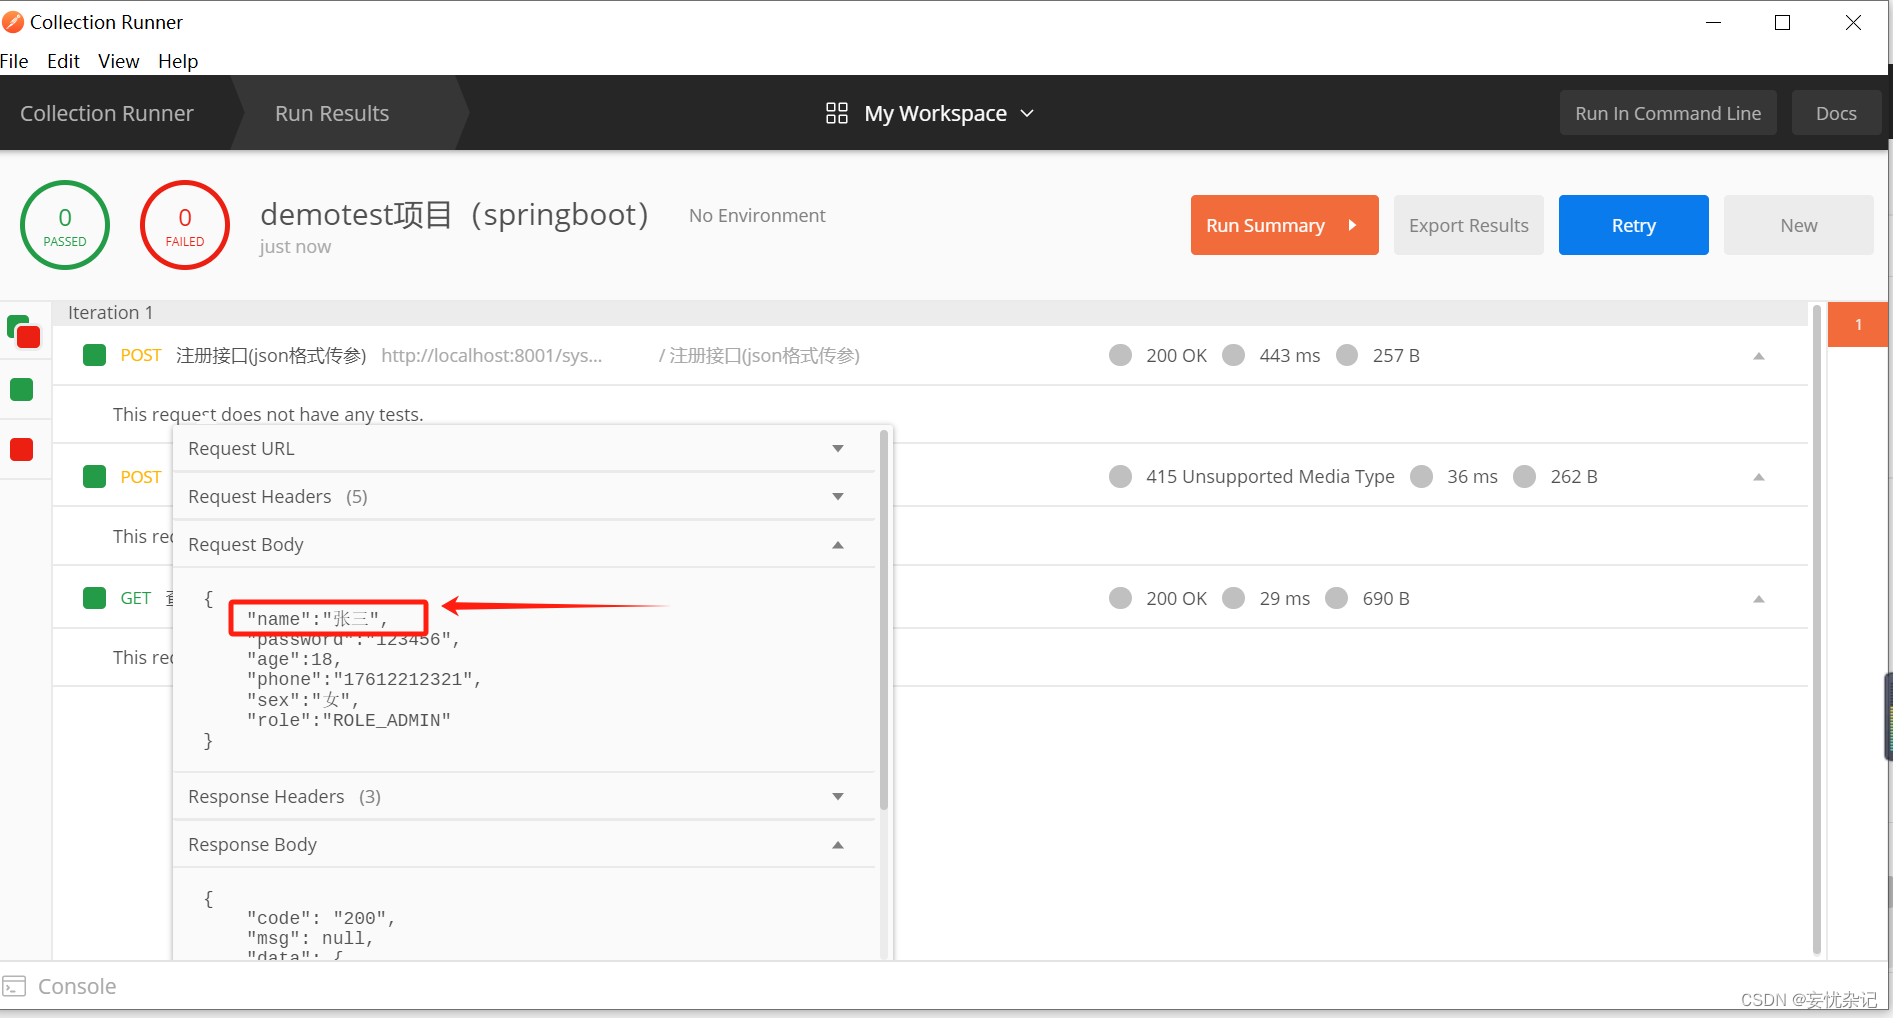
Task: Collapse the 注册接口 200 OK request row
Action: 1759,356
